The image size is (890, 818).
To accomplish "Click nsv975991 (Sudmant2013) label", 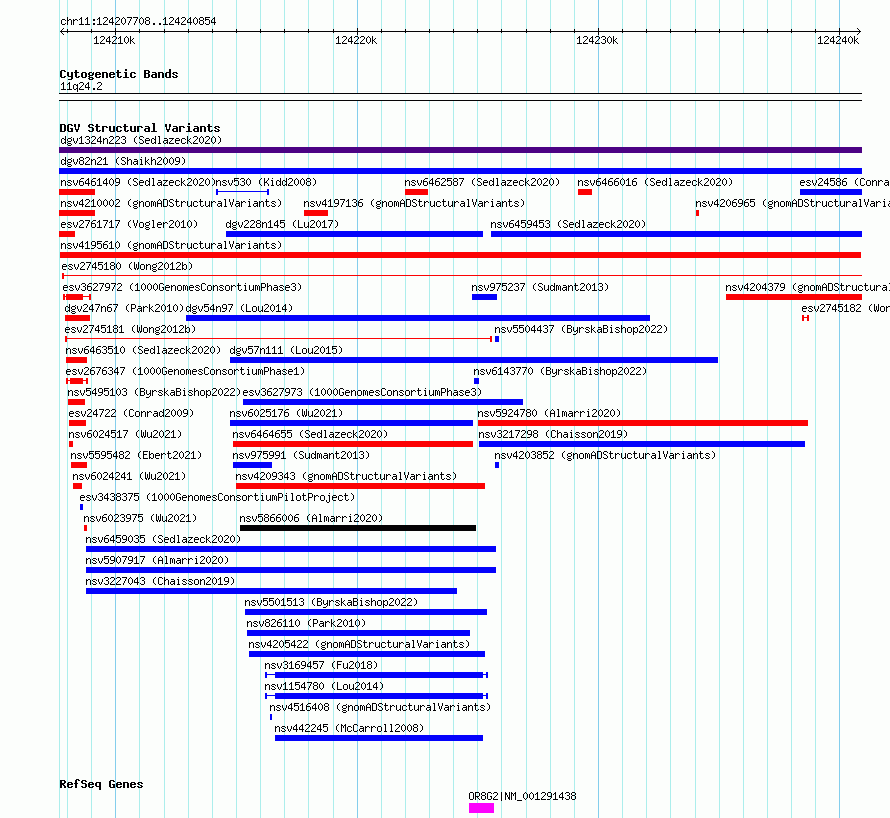I will 301,455.
